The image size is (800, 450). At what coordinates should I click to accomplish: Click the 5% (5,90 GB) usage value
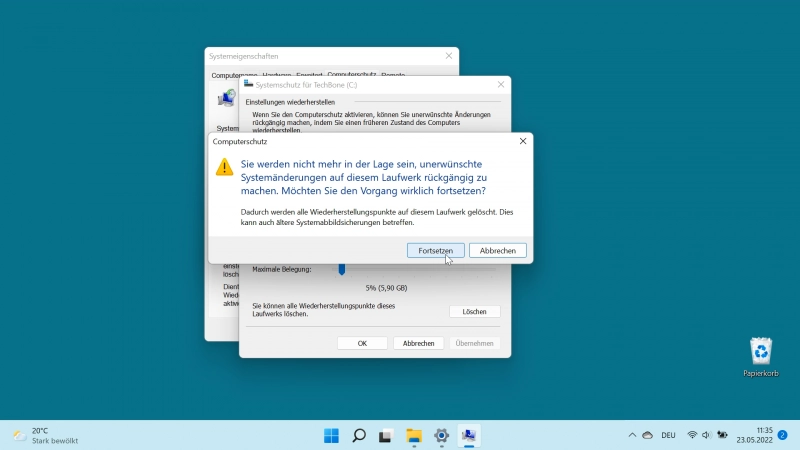pos(386,288)
